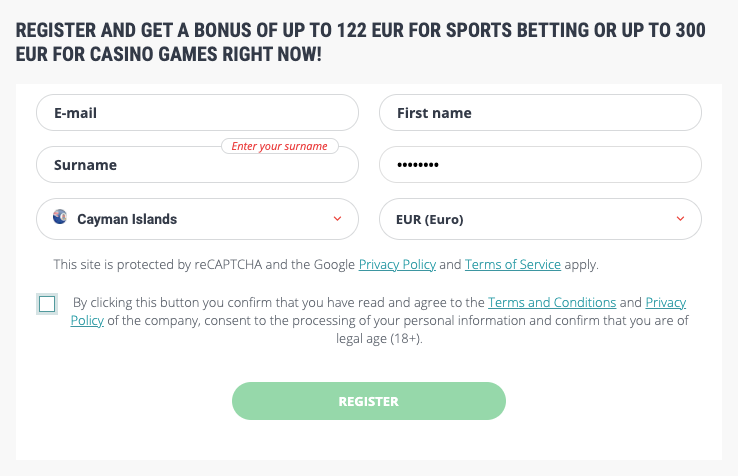Click the 'By clicking this button' consent label
The width and height of the screenshot is (738, 476).
pyautogui.click(x=379, y=320)
